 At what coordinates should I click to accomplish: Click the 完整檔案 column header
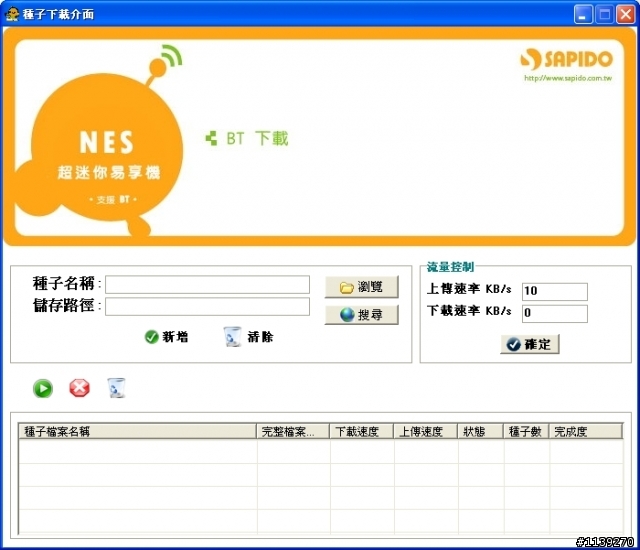(x=293, y=431)
